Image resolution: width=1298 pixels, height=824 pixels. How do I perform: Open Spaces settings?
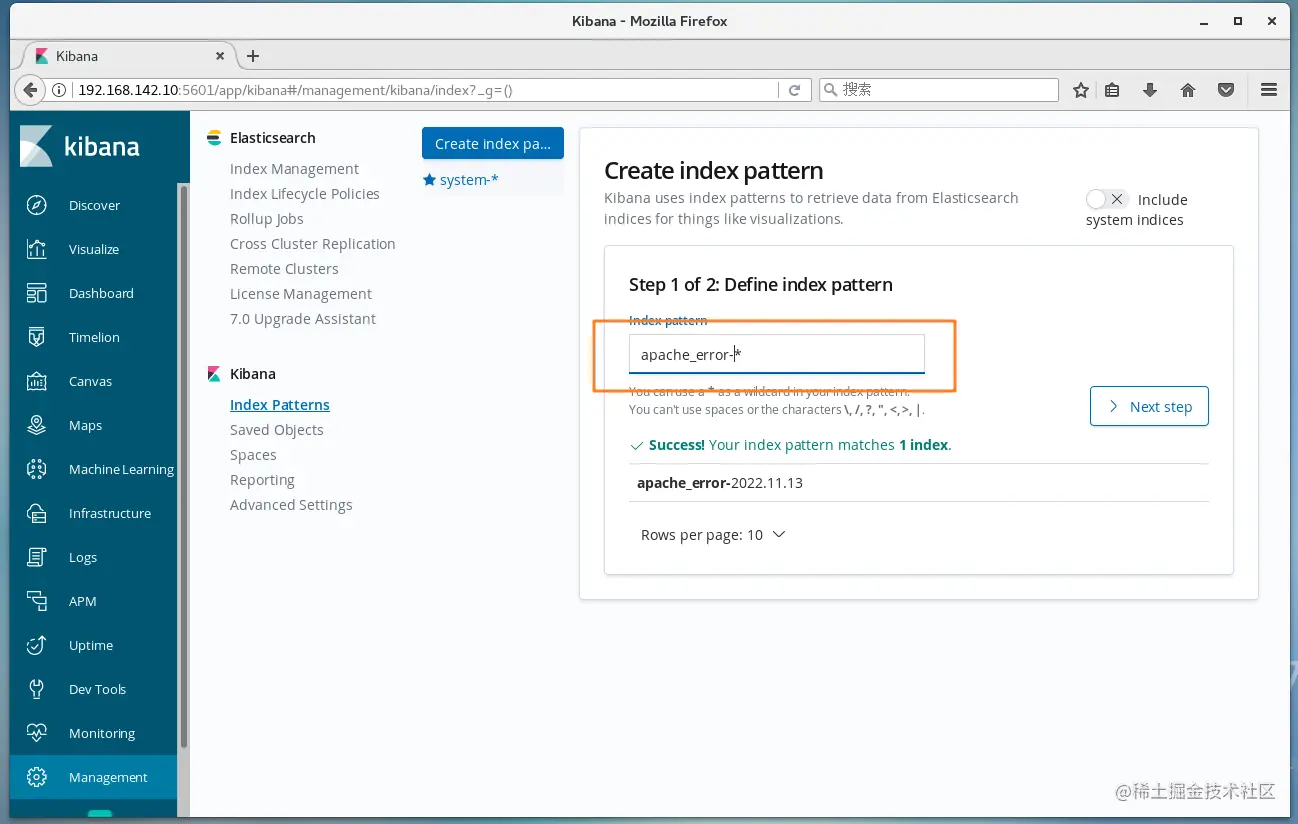coord(253,455)
